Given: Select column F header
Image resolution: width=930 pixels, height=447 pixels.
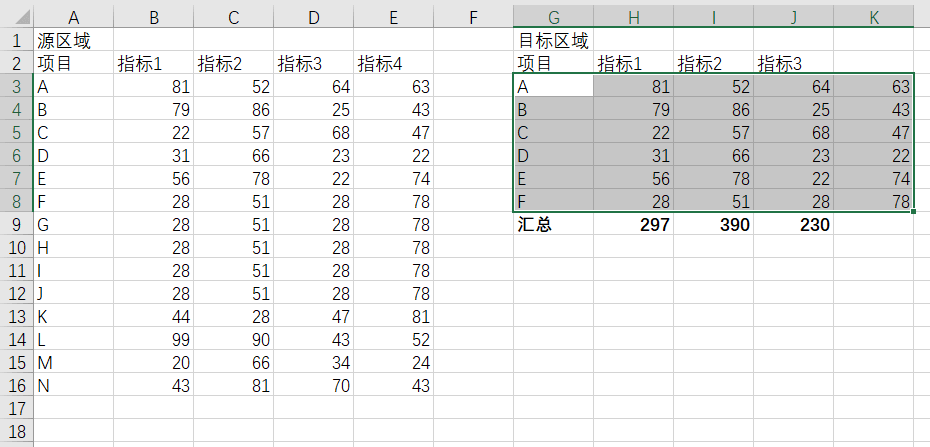Looking at the screenshot, I should pos(473,17).
